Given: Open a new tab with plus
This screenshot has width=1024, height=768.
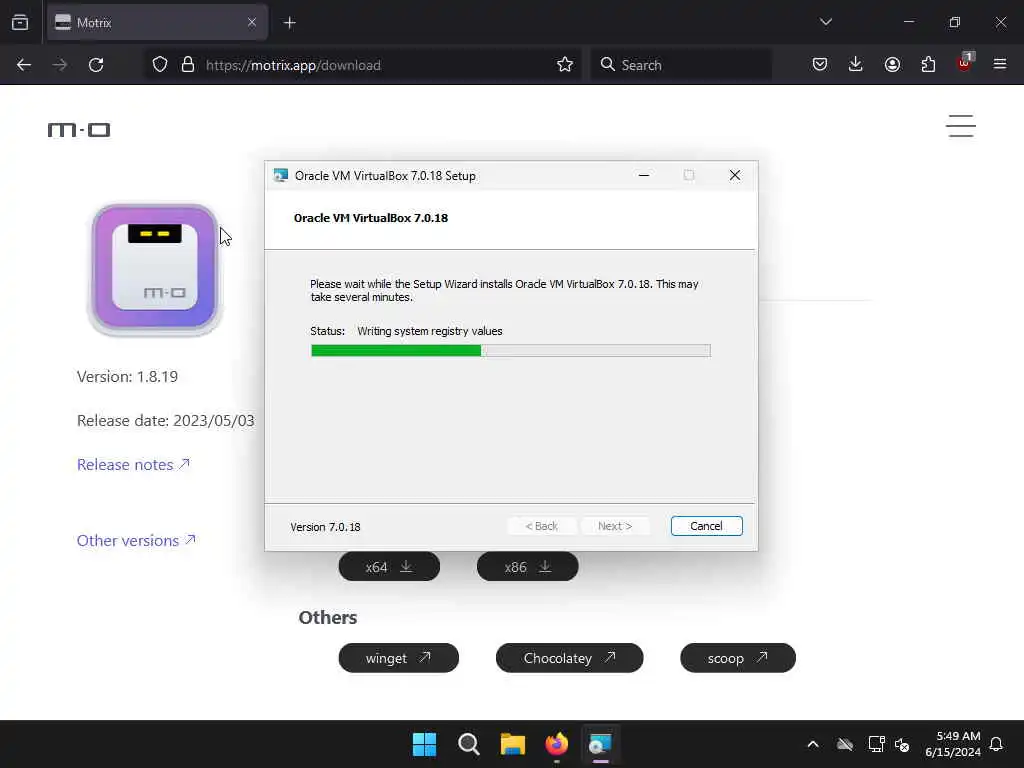Looking at the screenshot, I should [290, 23].
